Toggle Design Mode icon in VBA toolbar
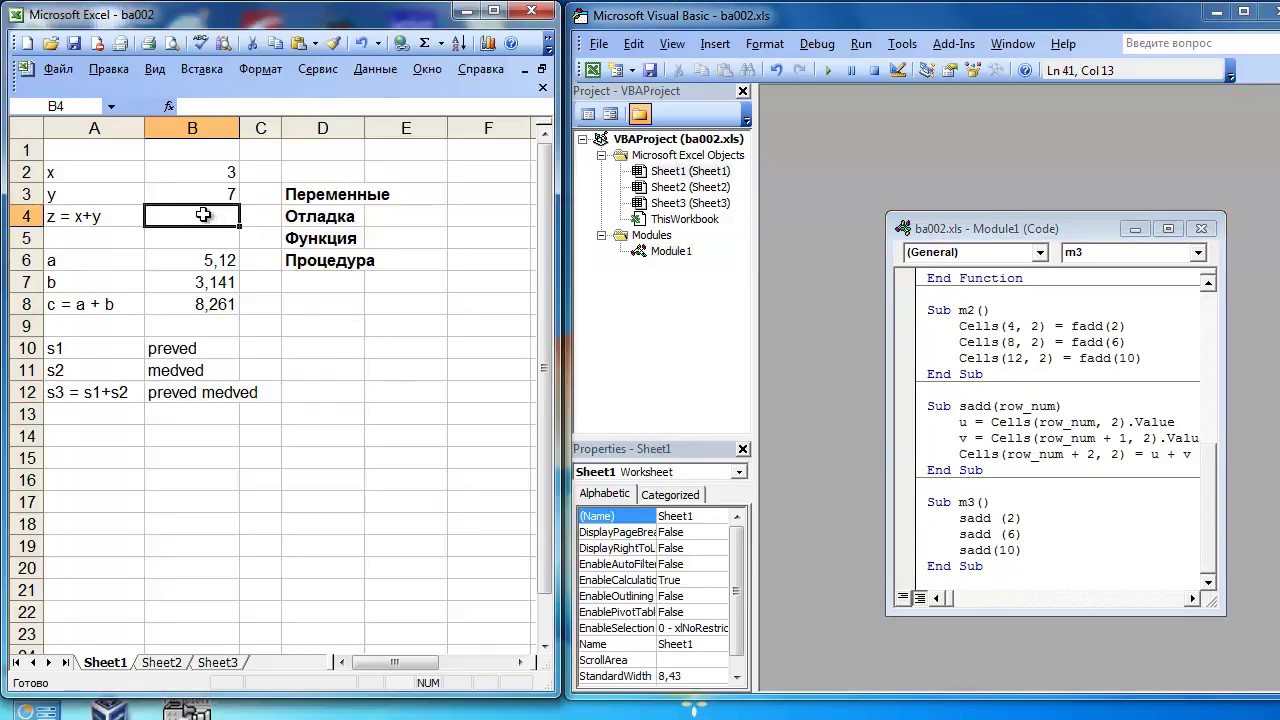The image size is (1280, 720). [897, 70]
